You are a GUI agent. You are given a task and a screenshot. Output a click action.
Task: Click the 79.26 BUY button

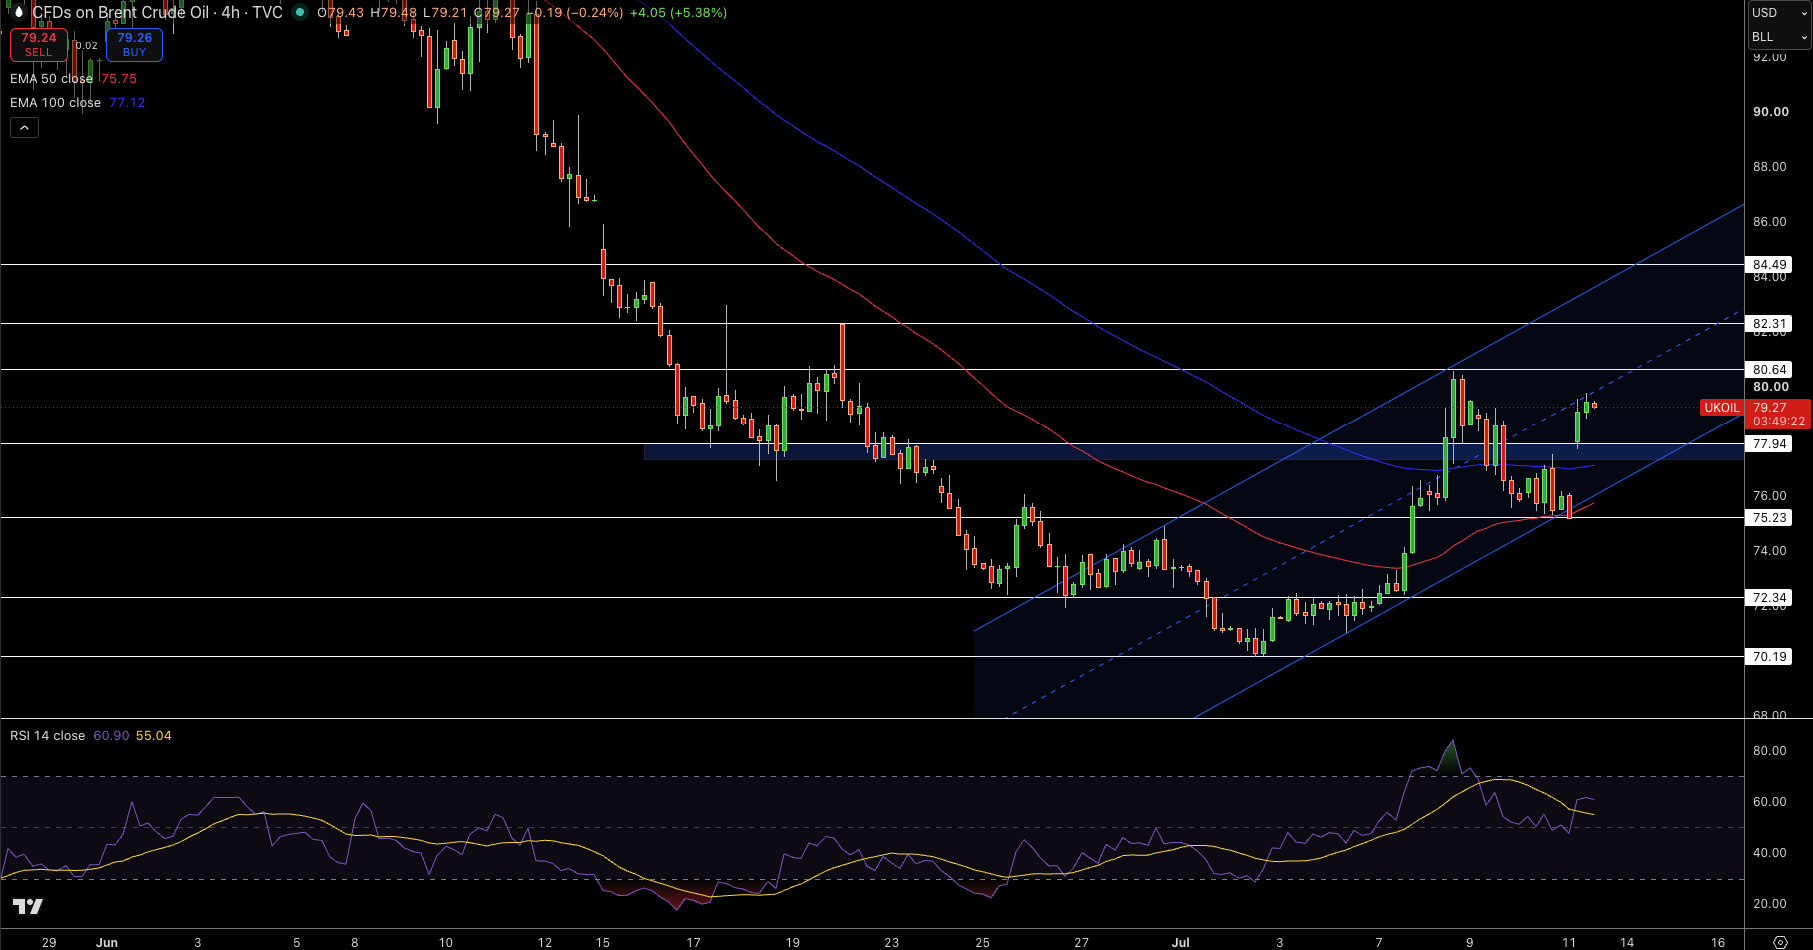pos(134,44)
